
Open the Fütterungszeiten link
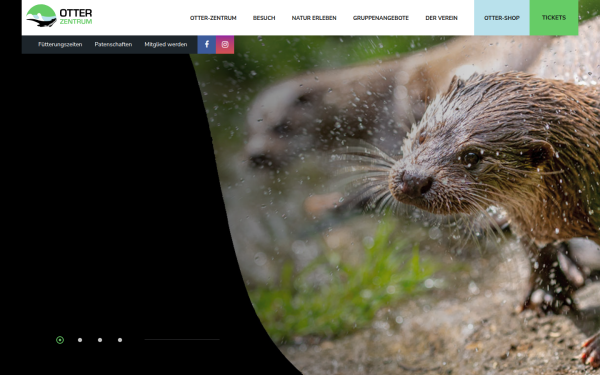(60, 44)
